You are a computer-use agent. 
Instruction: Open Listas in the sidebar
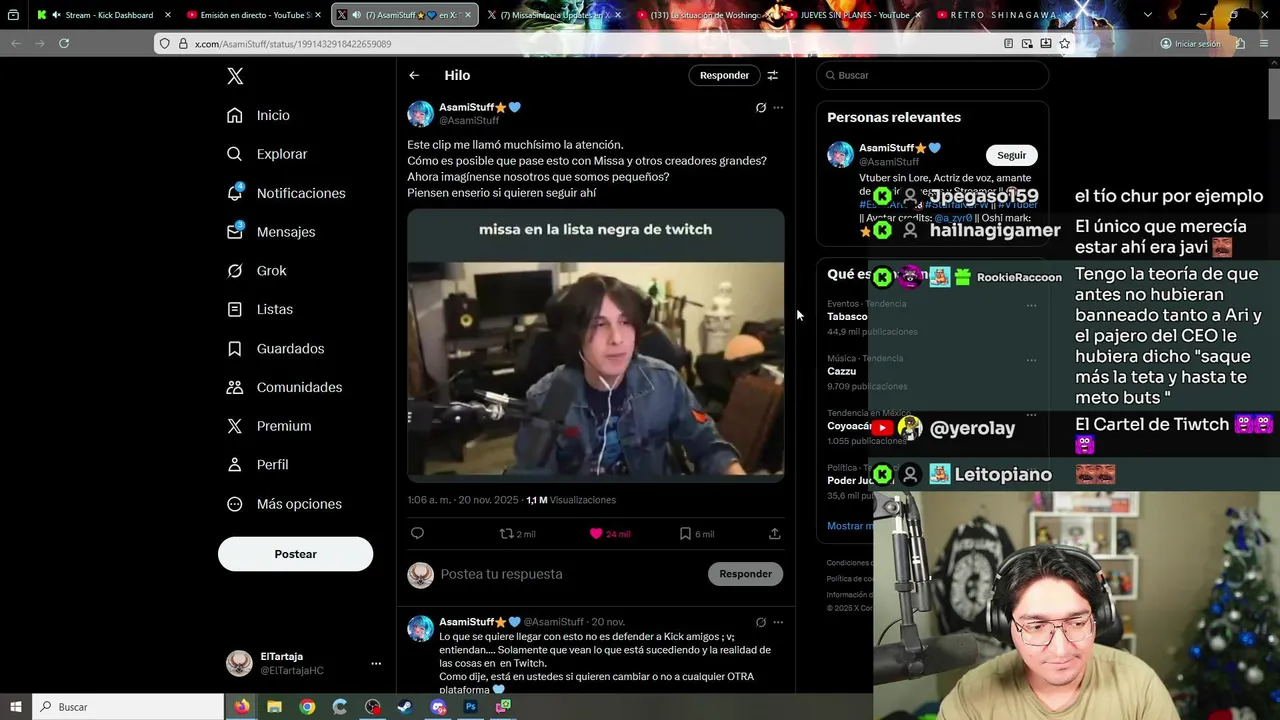coord(259,310)
